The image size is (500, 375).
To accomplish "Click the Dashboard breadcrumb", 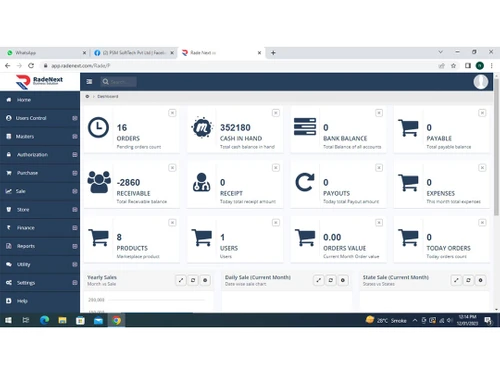I will [108, 96].
